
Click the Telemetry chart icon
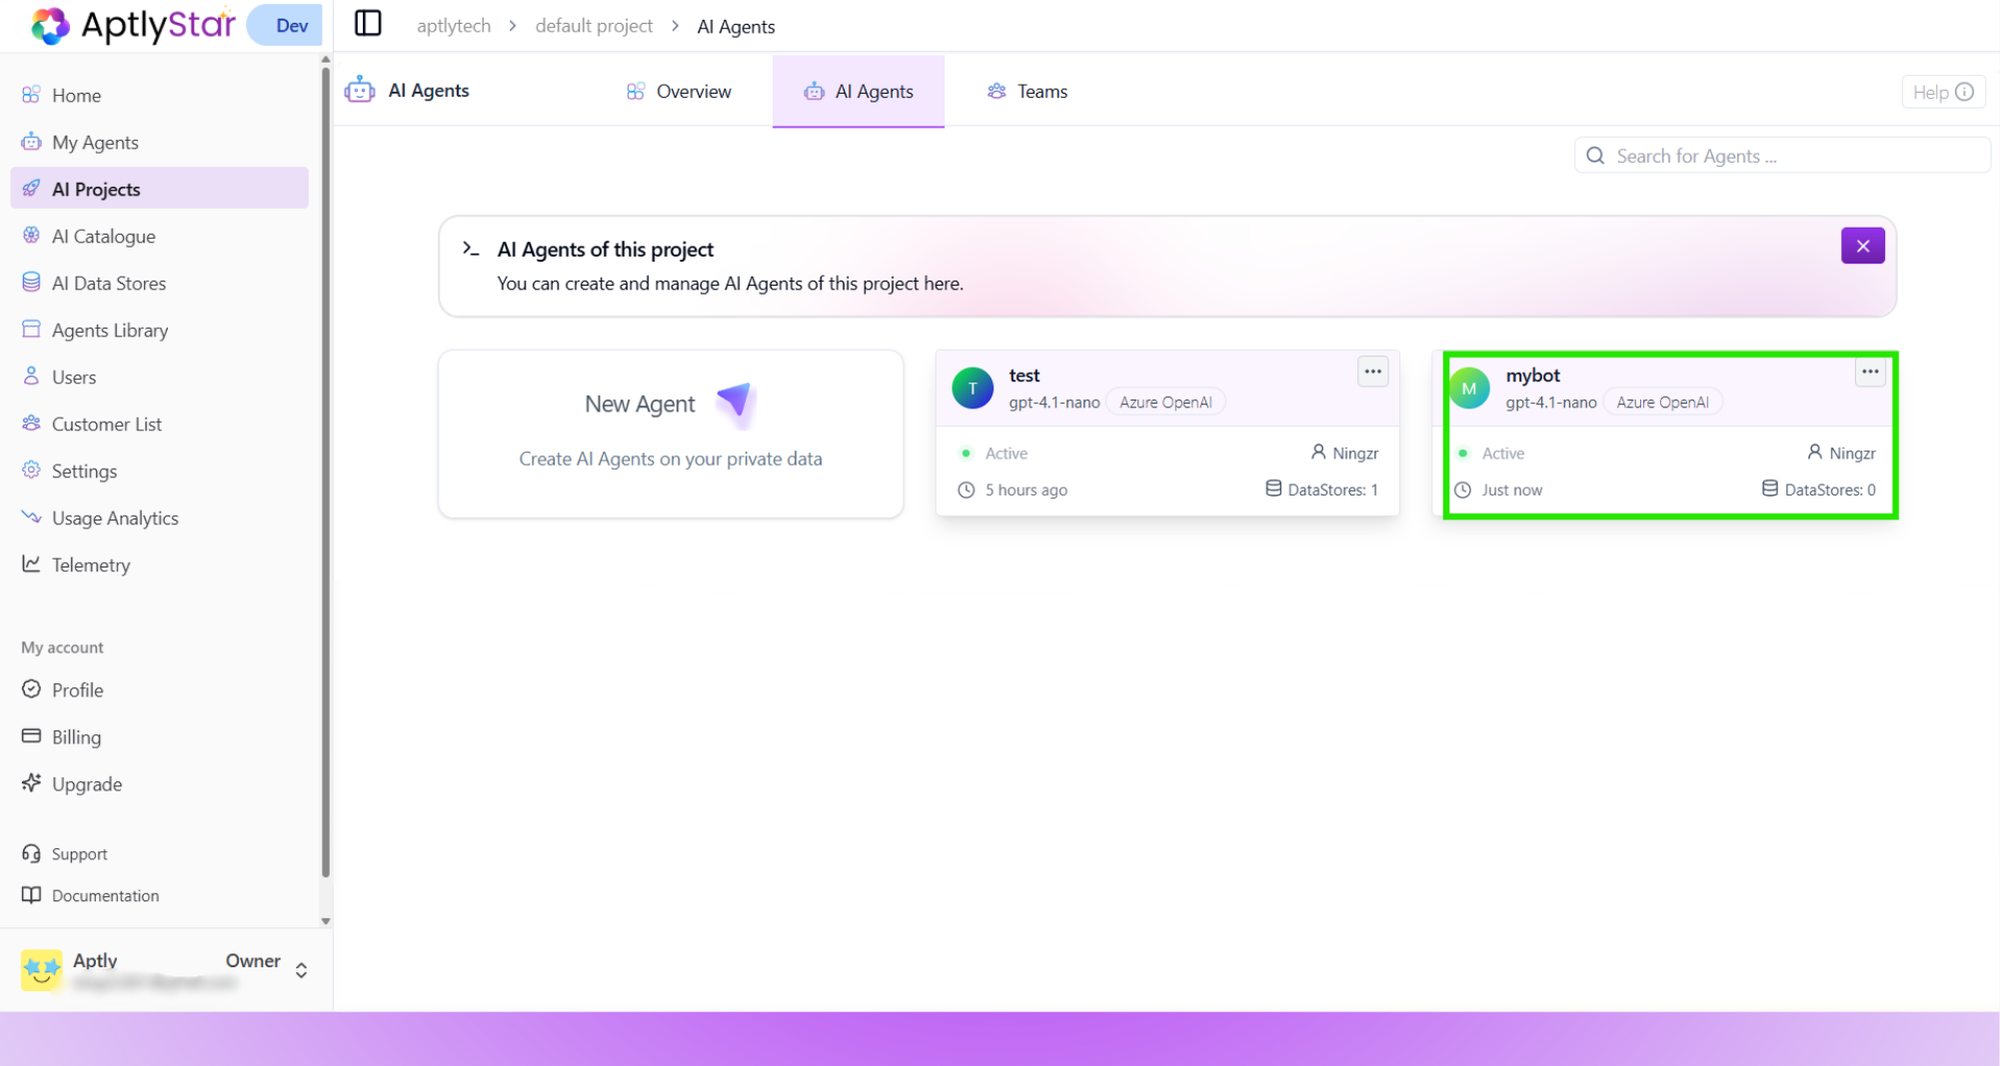pyautogui.click(x=31, y=564)
